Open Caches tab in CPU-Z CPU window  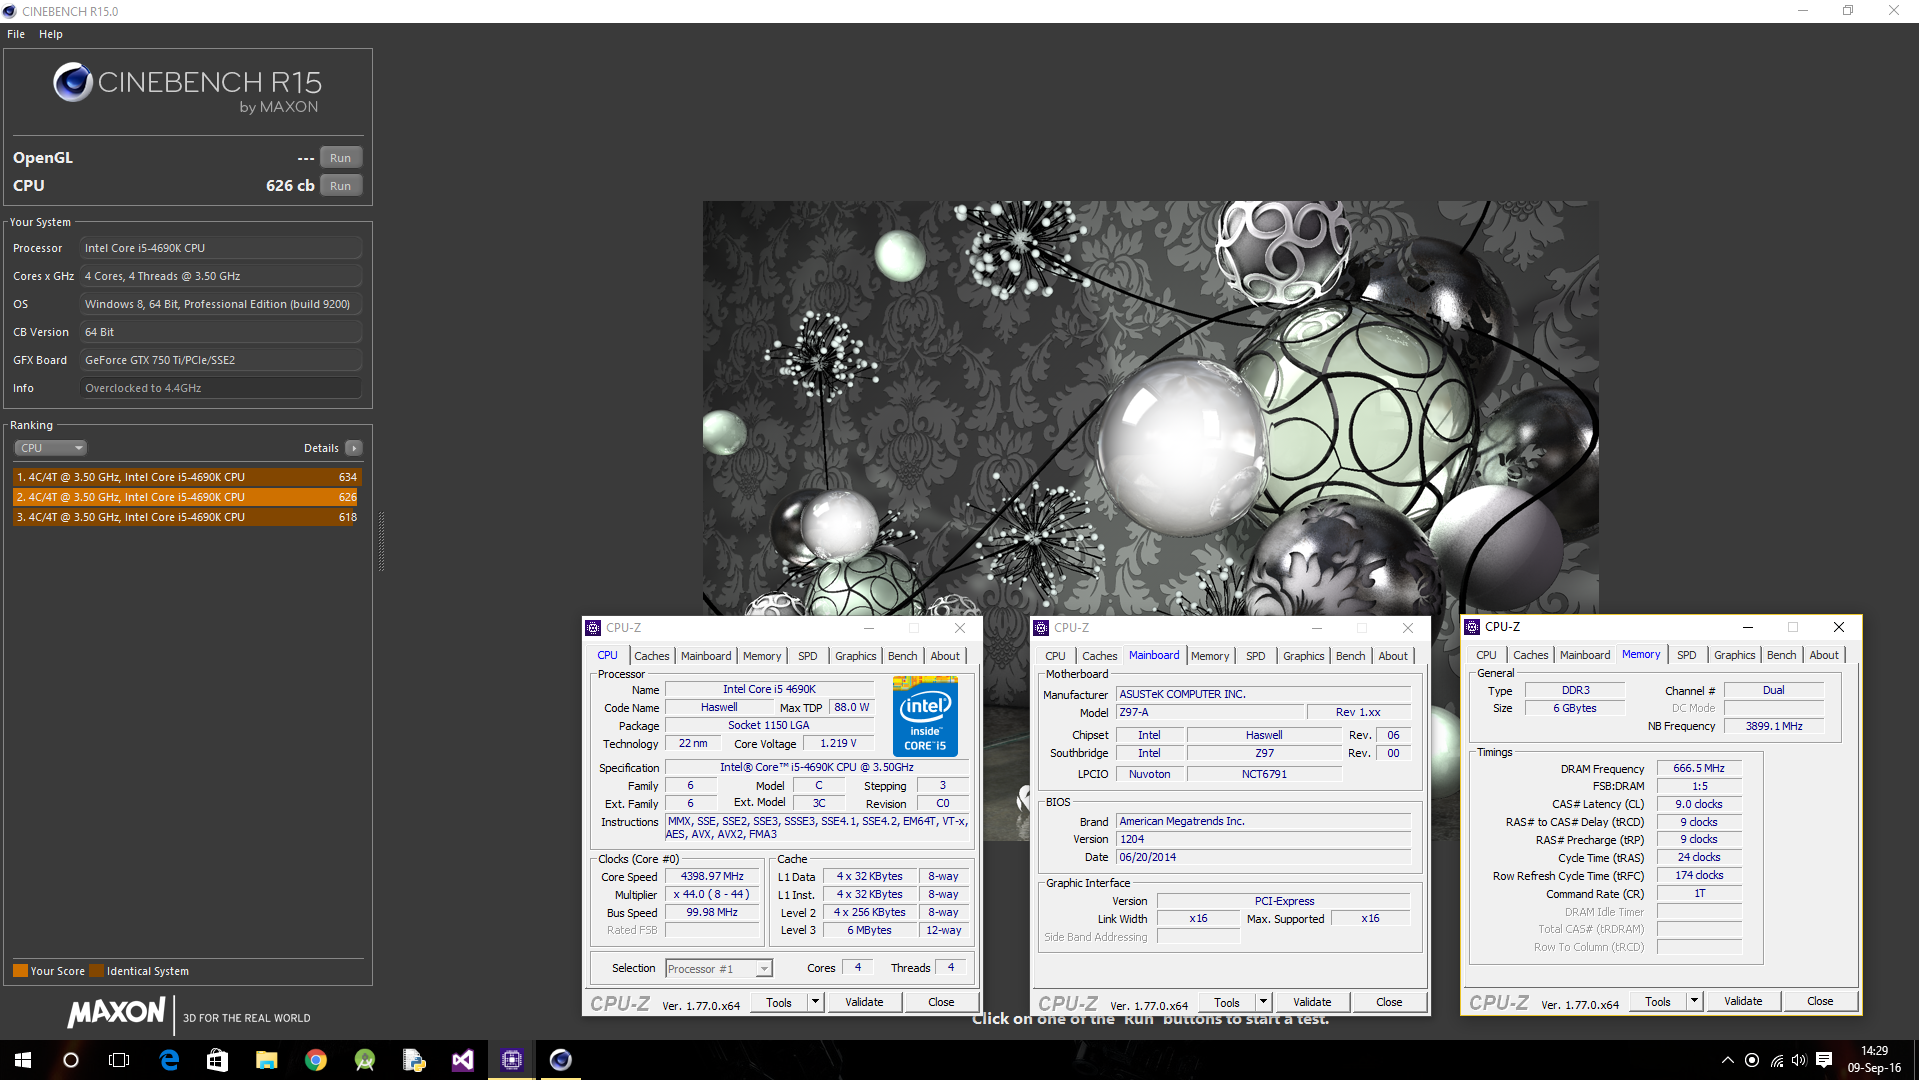click(652, 656)
